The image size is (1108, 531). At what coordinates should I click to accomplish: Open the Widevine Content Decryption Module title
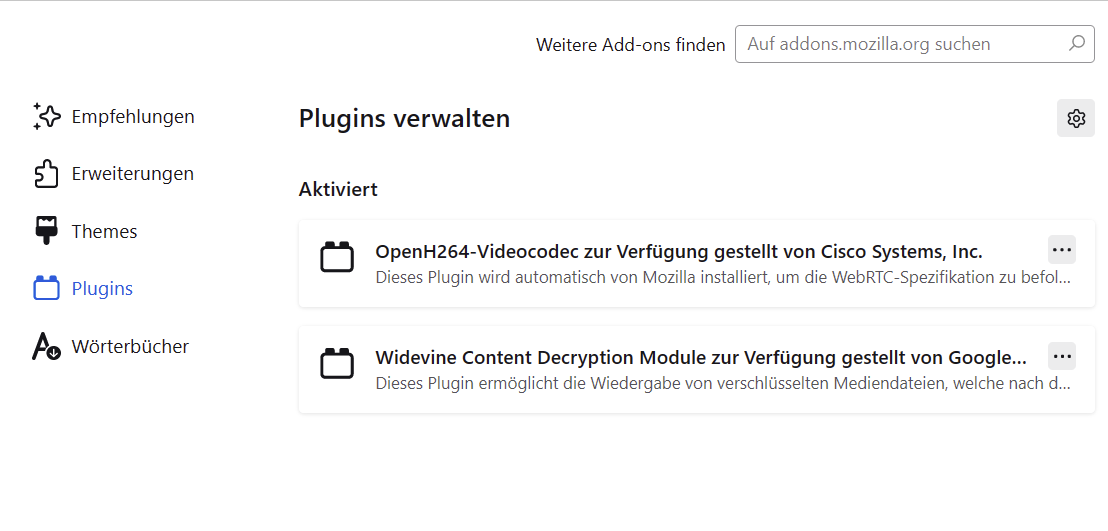tap(700, 357)
